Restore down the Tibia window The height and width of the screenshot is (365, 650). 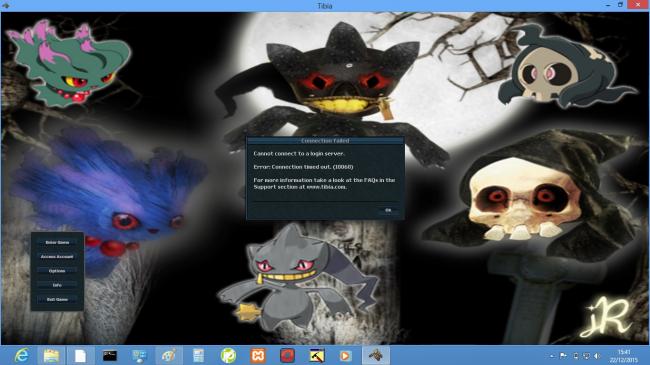point(620,5)
